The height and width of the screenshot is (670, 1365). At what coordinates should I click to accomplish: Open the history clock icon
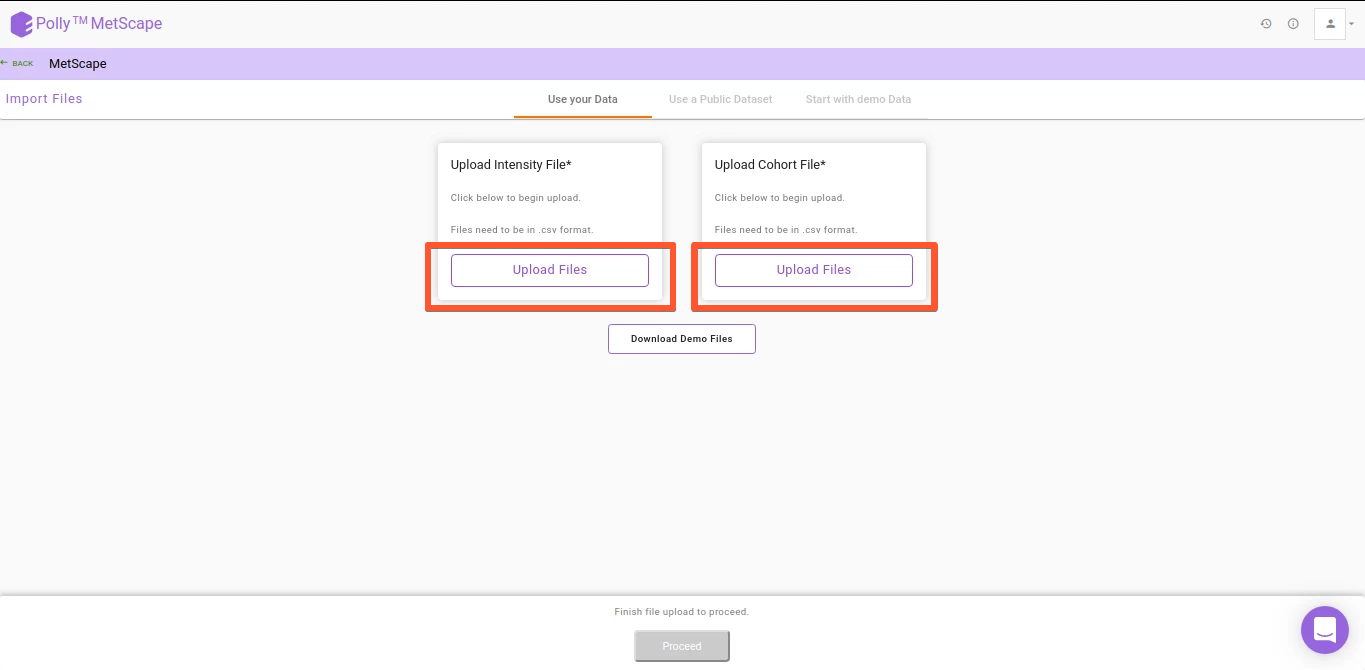1266,24
